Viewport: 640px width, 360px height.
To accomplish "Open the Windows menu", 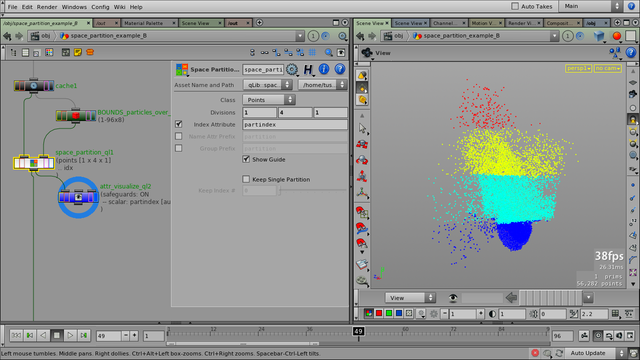I will 74,7.
